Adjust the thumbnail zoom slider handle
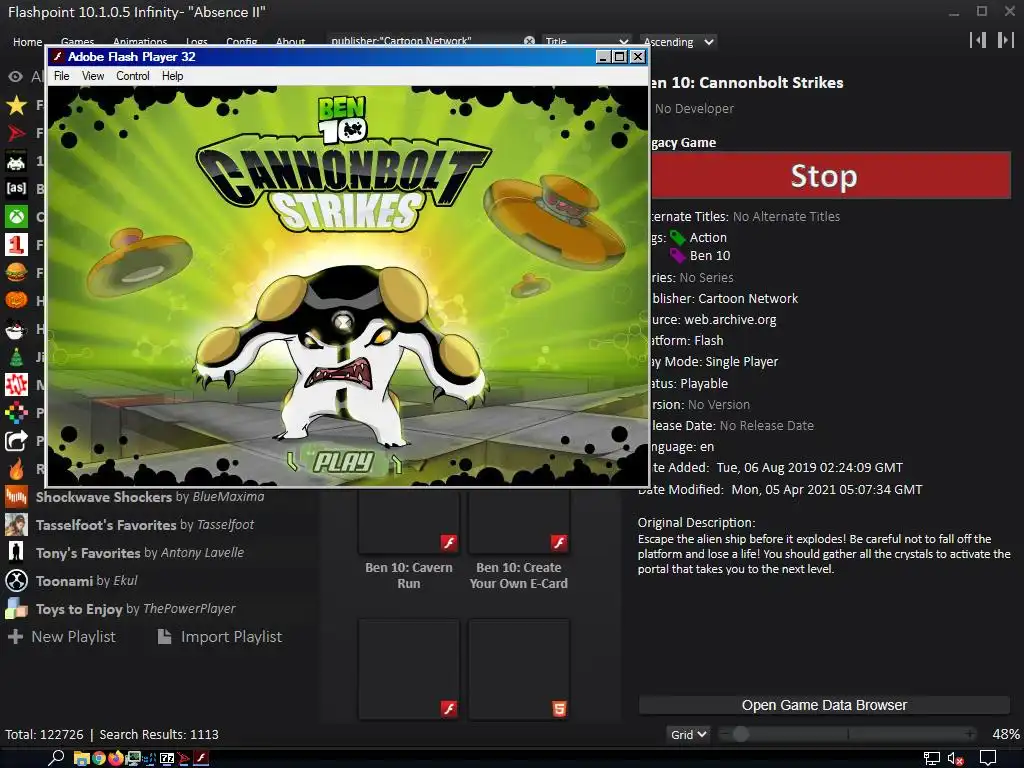The image size is (1024, 768). pyautogui.click(x=740, y=734)
